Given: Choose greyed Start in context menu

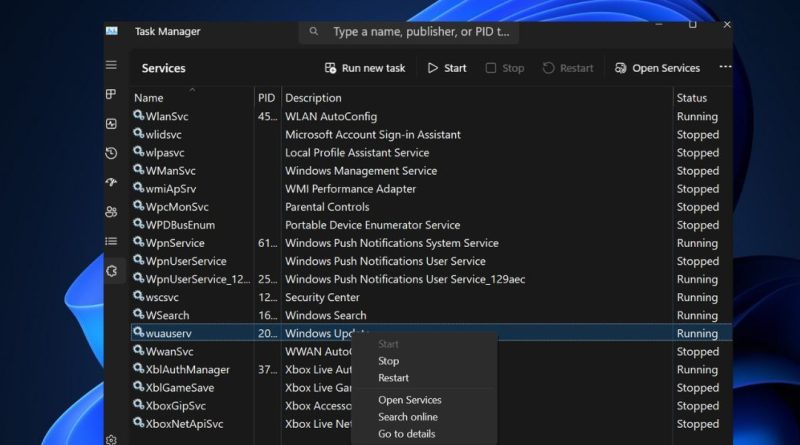Looking at the screenshot, I should pos(388,344).
